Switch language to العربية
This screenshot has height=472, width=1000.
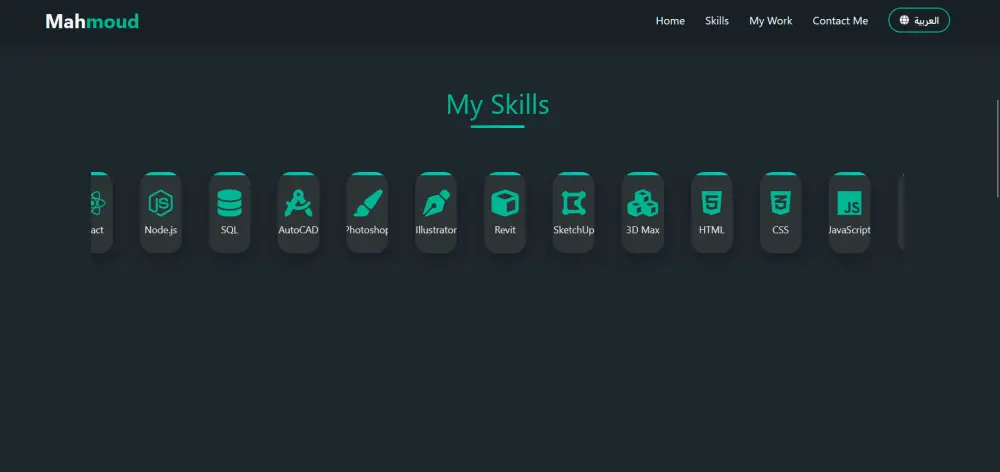click(x=919, y=20)
